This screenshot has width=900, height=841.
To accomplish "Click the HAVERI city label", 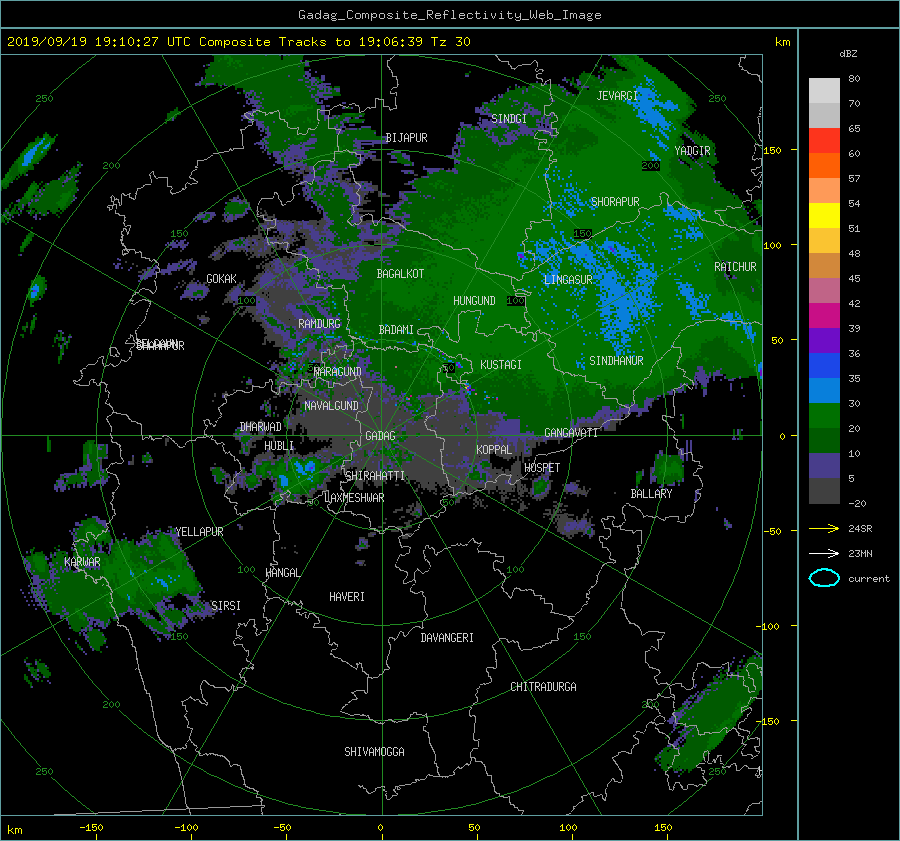I will pos(347,597).
